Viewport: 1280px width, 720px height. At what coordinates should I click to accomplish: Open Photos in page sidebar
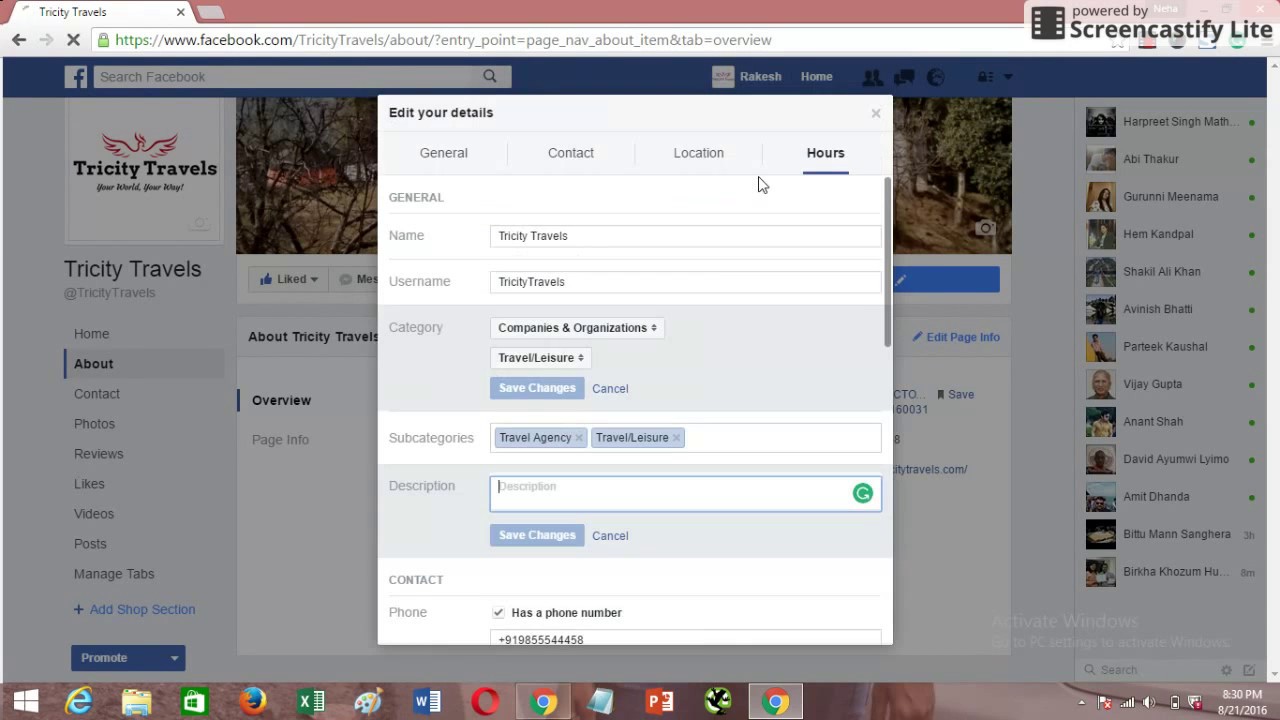[x=94, y=424]
